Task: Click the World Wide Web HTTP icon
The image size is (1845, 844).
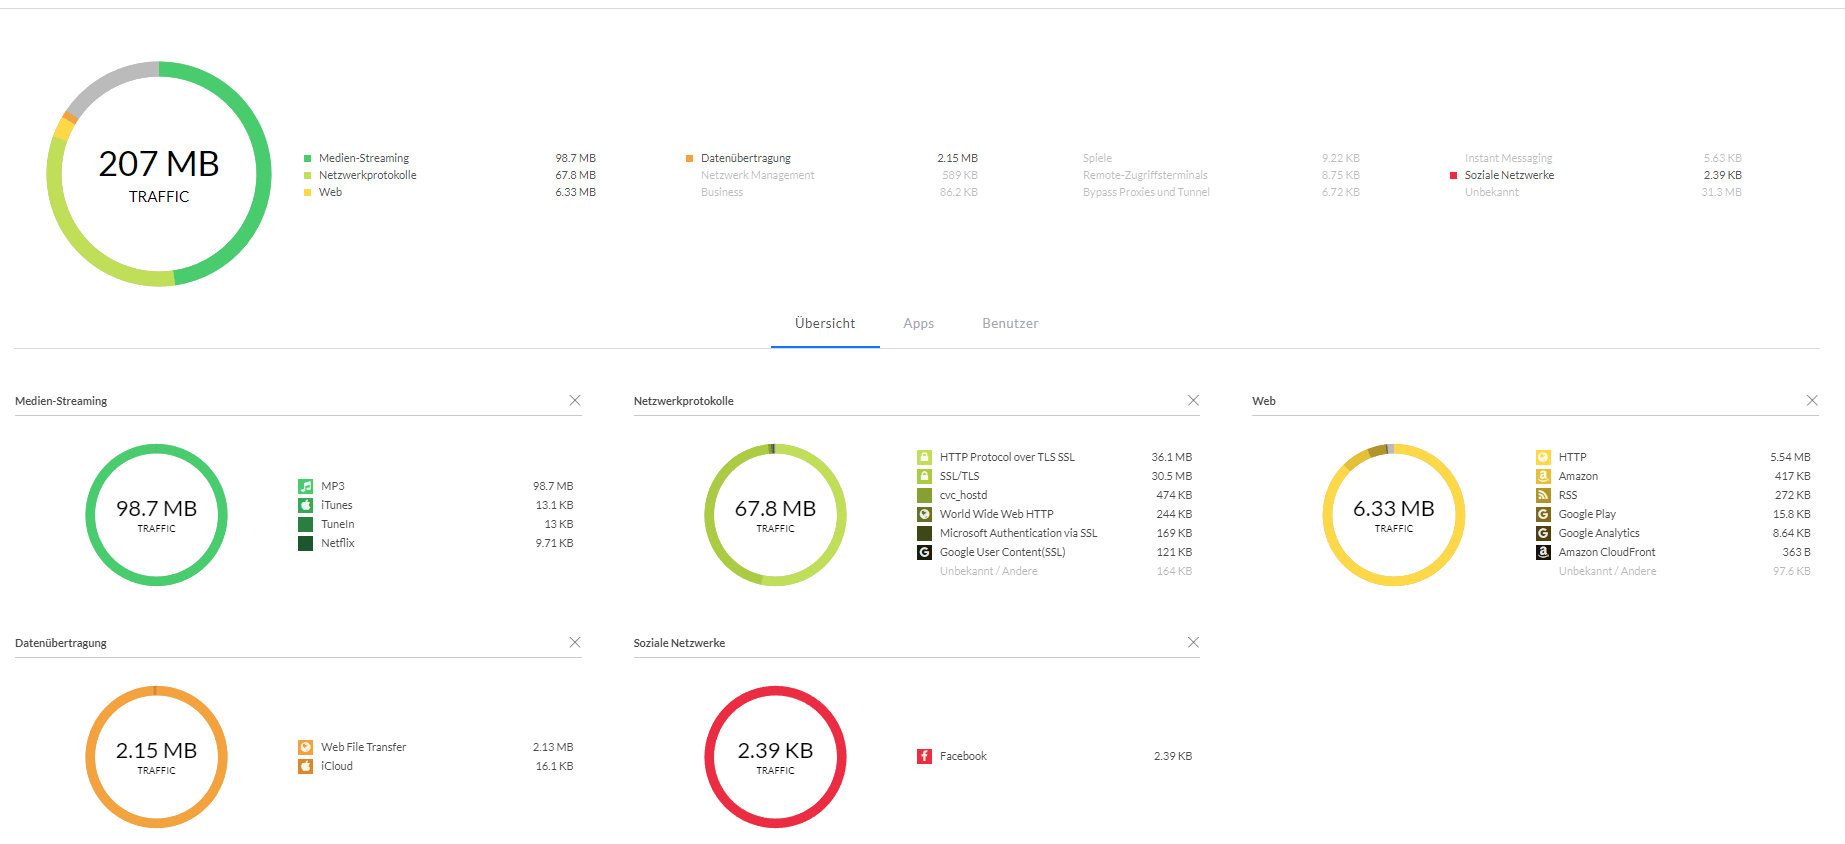Action: [924, 514]
